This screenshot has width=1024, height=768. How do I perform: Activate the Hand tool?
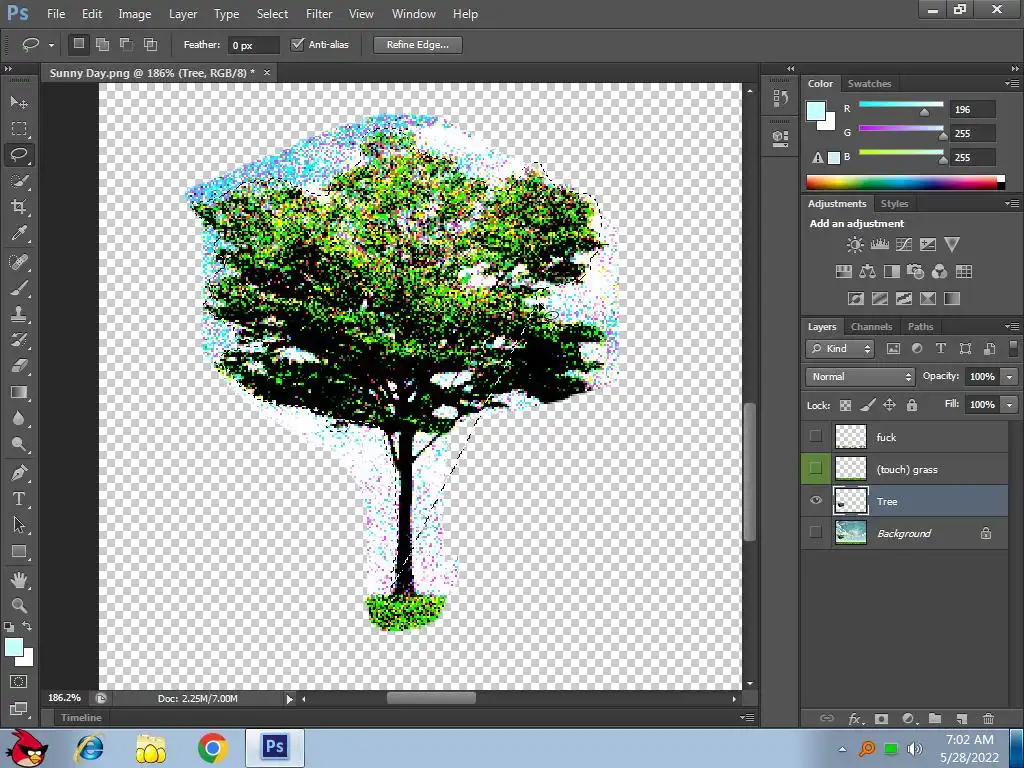19,579
